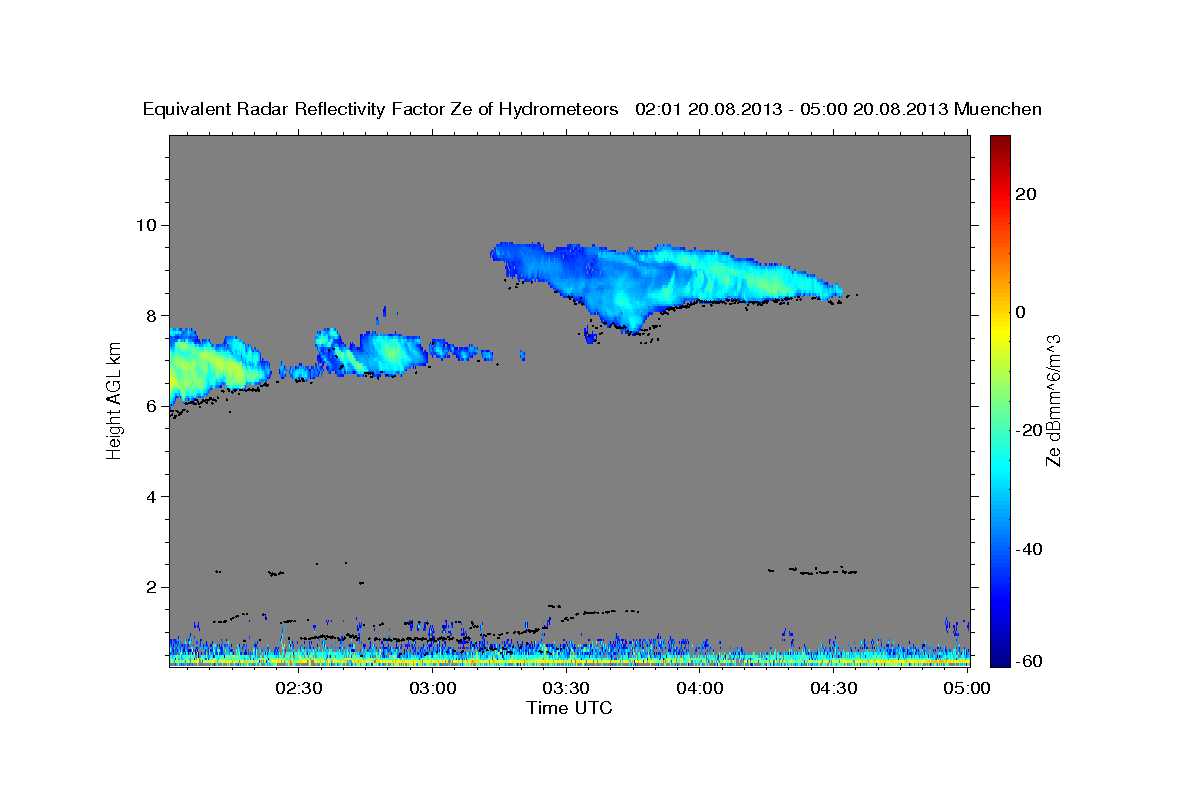Screen dimensions: 1200x800
Task: Click the location label 'Muenchen' in the title
Action: pos(999,109)
